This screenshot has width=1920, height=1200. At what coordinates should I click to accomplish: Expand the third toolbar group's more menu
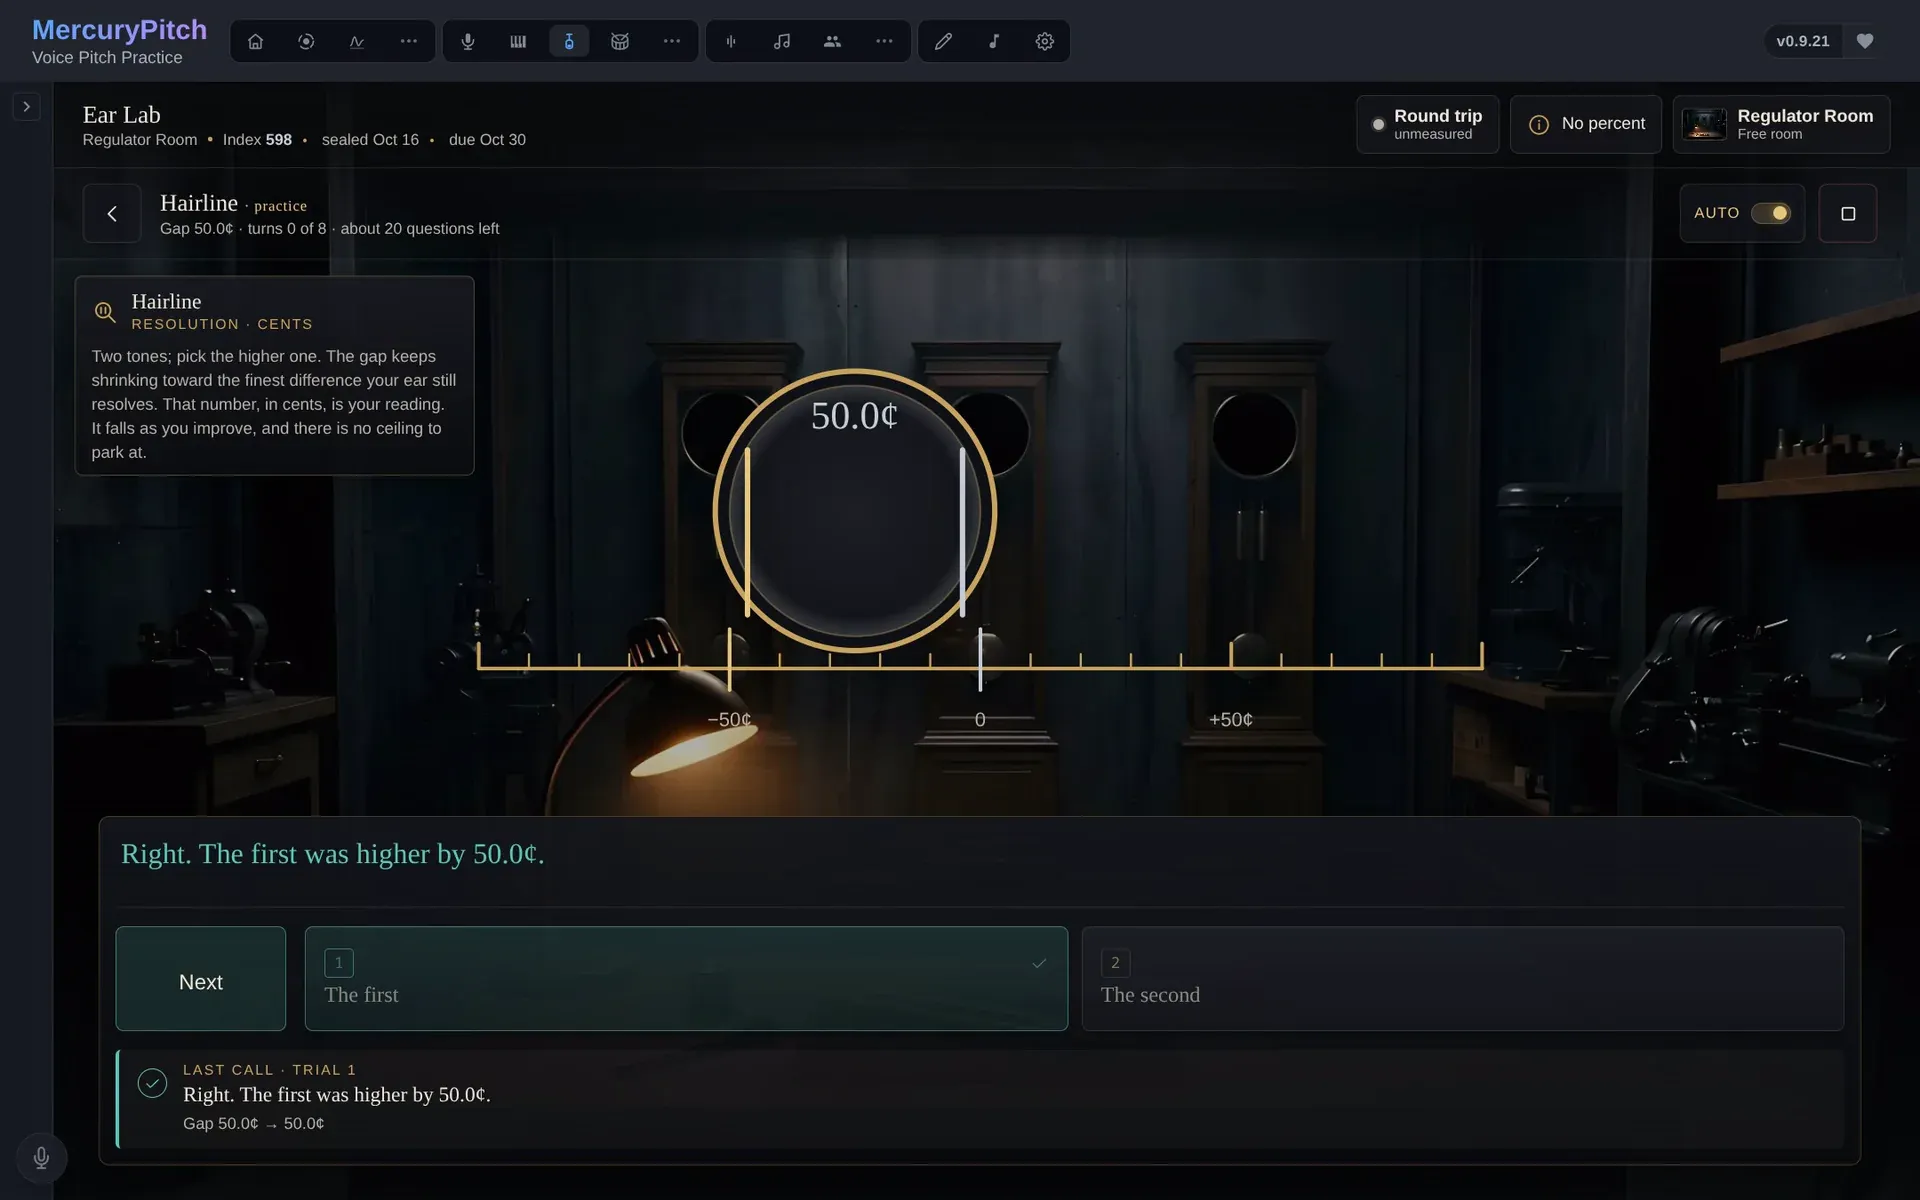coord(884,41)
